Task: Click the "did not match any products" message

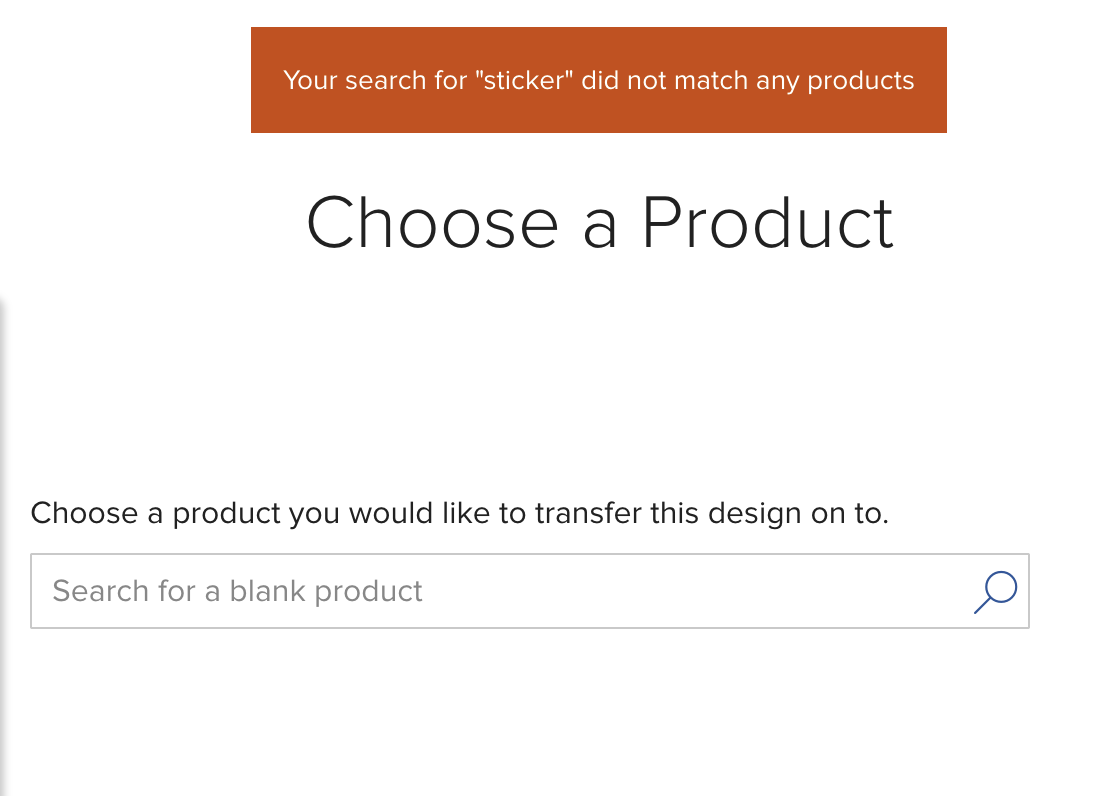Action: (748, 80)
